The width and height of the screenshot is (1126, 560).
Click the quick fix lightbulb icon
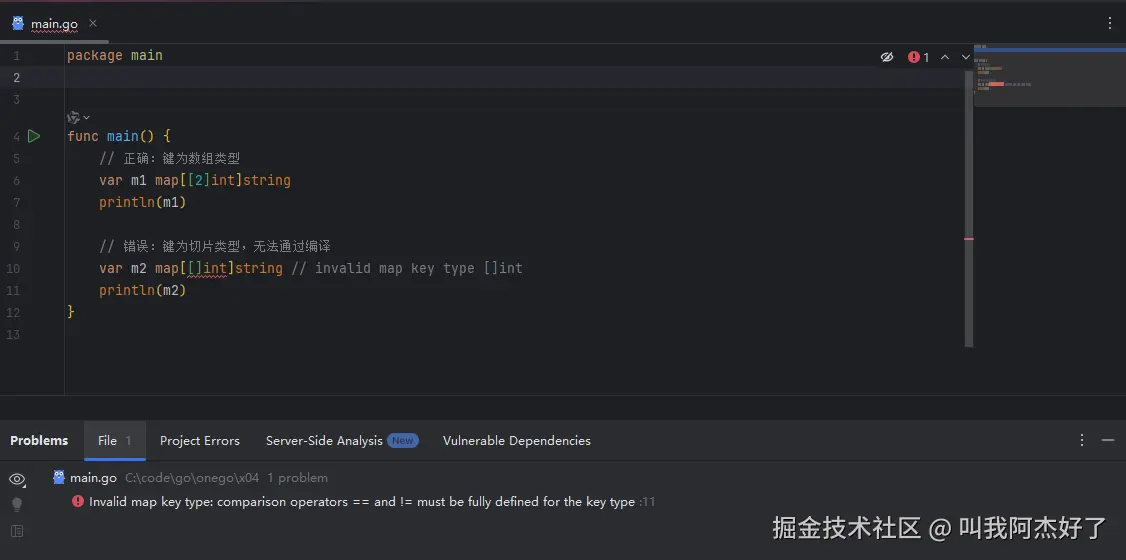pyautogui.click(x=17, y=505)
